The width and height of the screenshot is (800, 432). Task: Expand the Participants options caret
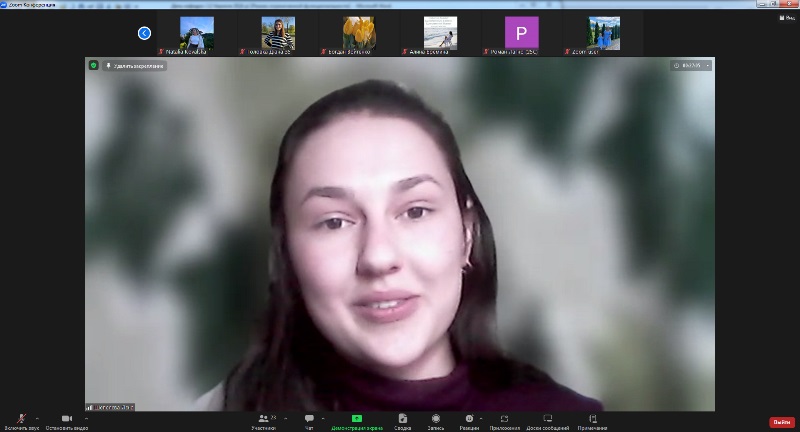pos(285,419)
